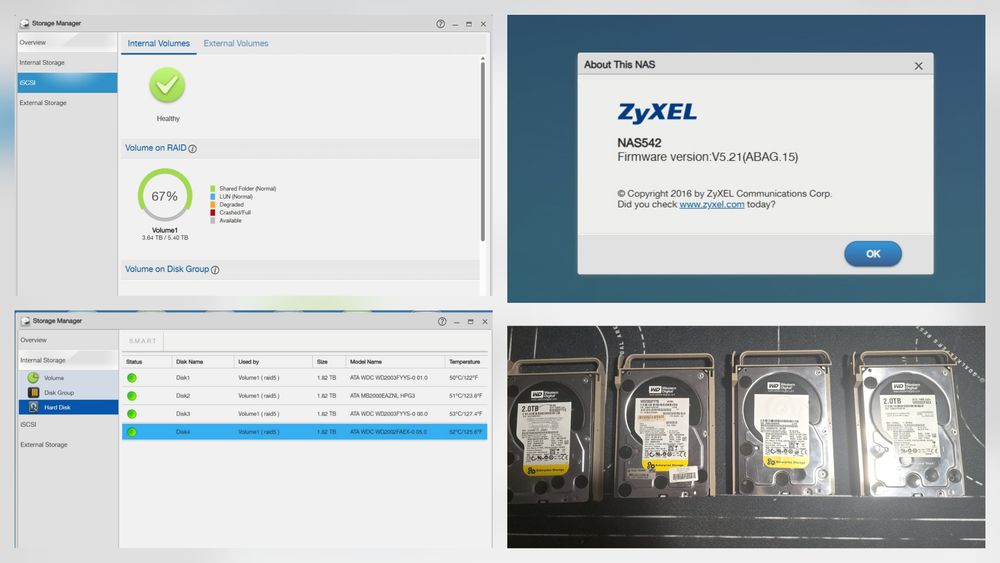The image size is (1000, 563).
Task: Click the Available gray legend swatch
Action: [x=213, y=221]
